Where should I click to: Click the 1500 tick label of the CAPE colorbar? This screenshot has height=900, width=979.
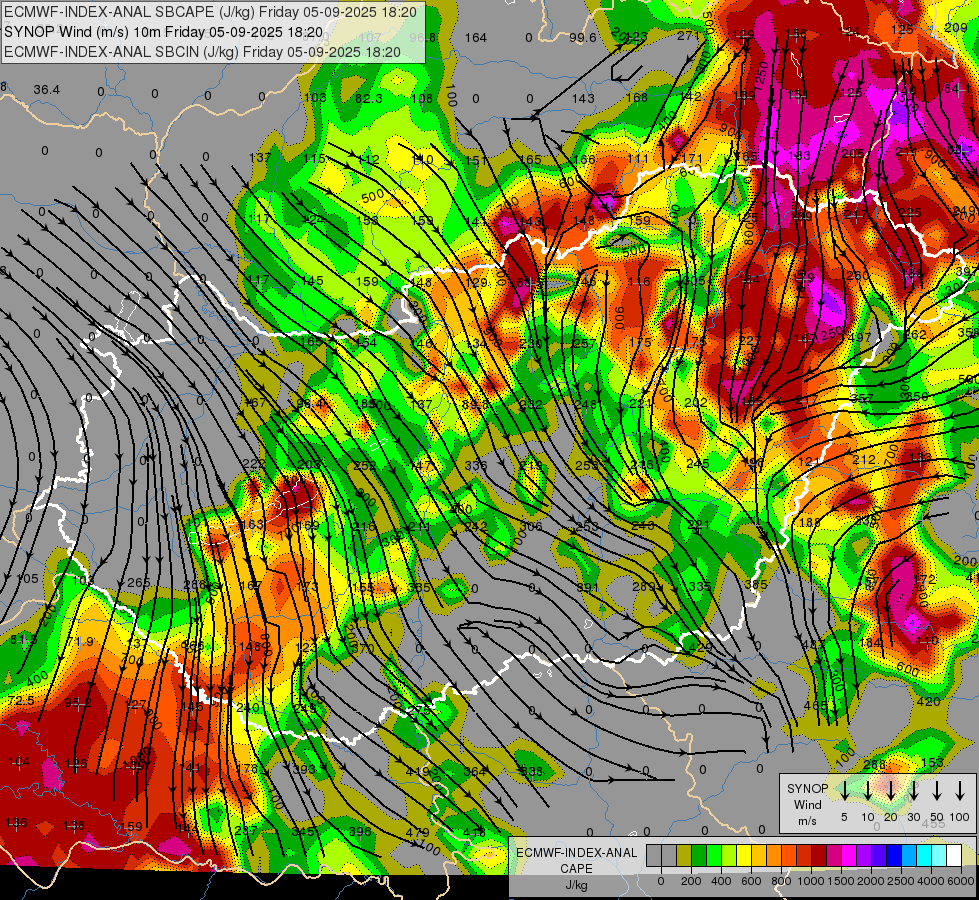pyautogui.click(x=841, y=881)
